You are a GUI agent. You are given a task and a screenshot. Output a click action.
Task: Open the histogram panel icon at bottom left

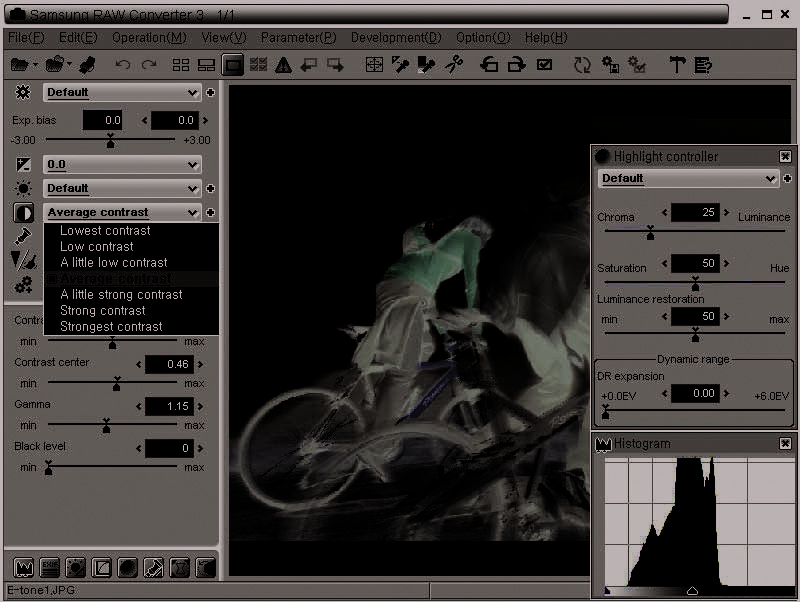[23, 567]
